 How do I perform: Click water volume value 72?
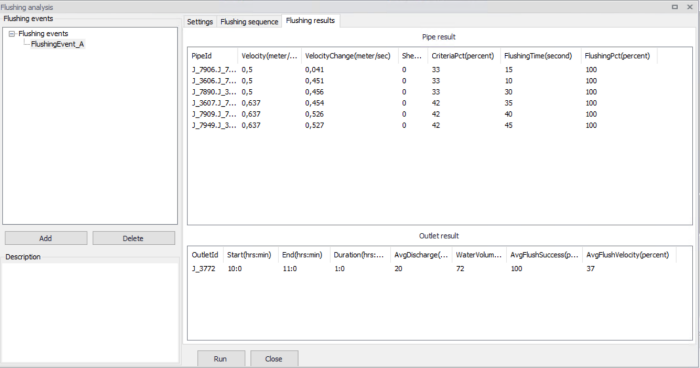tap(460, 269)
